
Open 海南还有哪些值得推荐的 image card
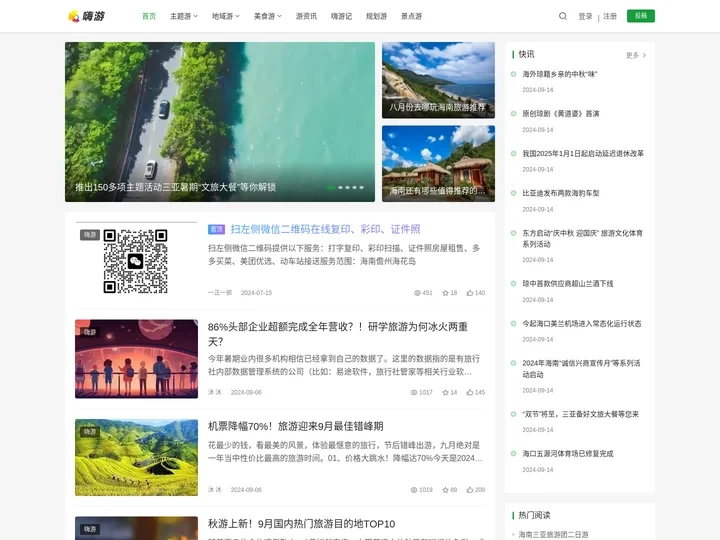(x=438, y=163)
